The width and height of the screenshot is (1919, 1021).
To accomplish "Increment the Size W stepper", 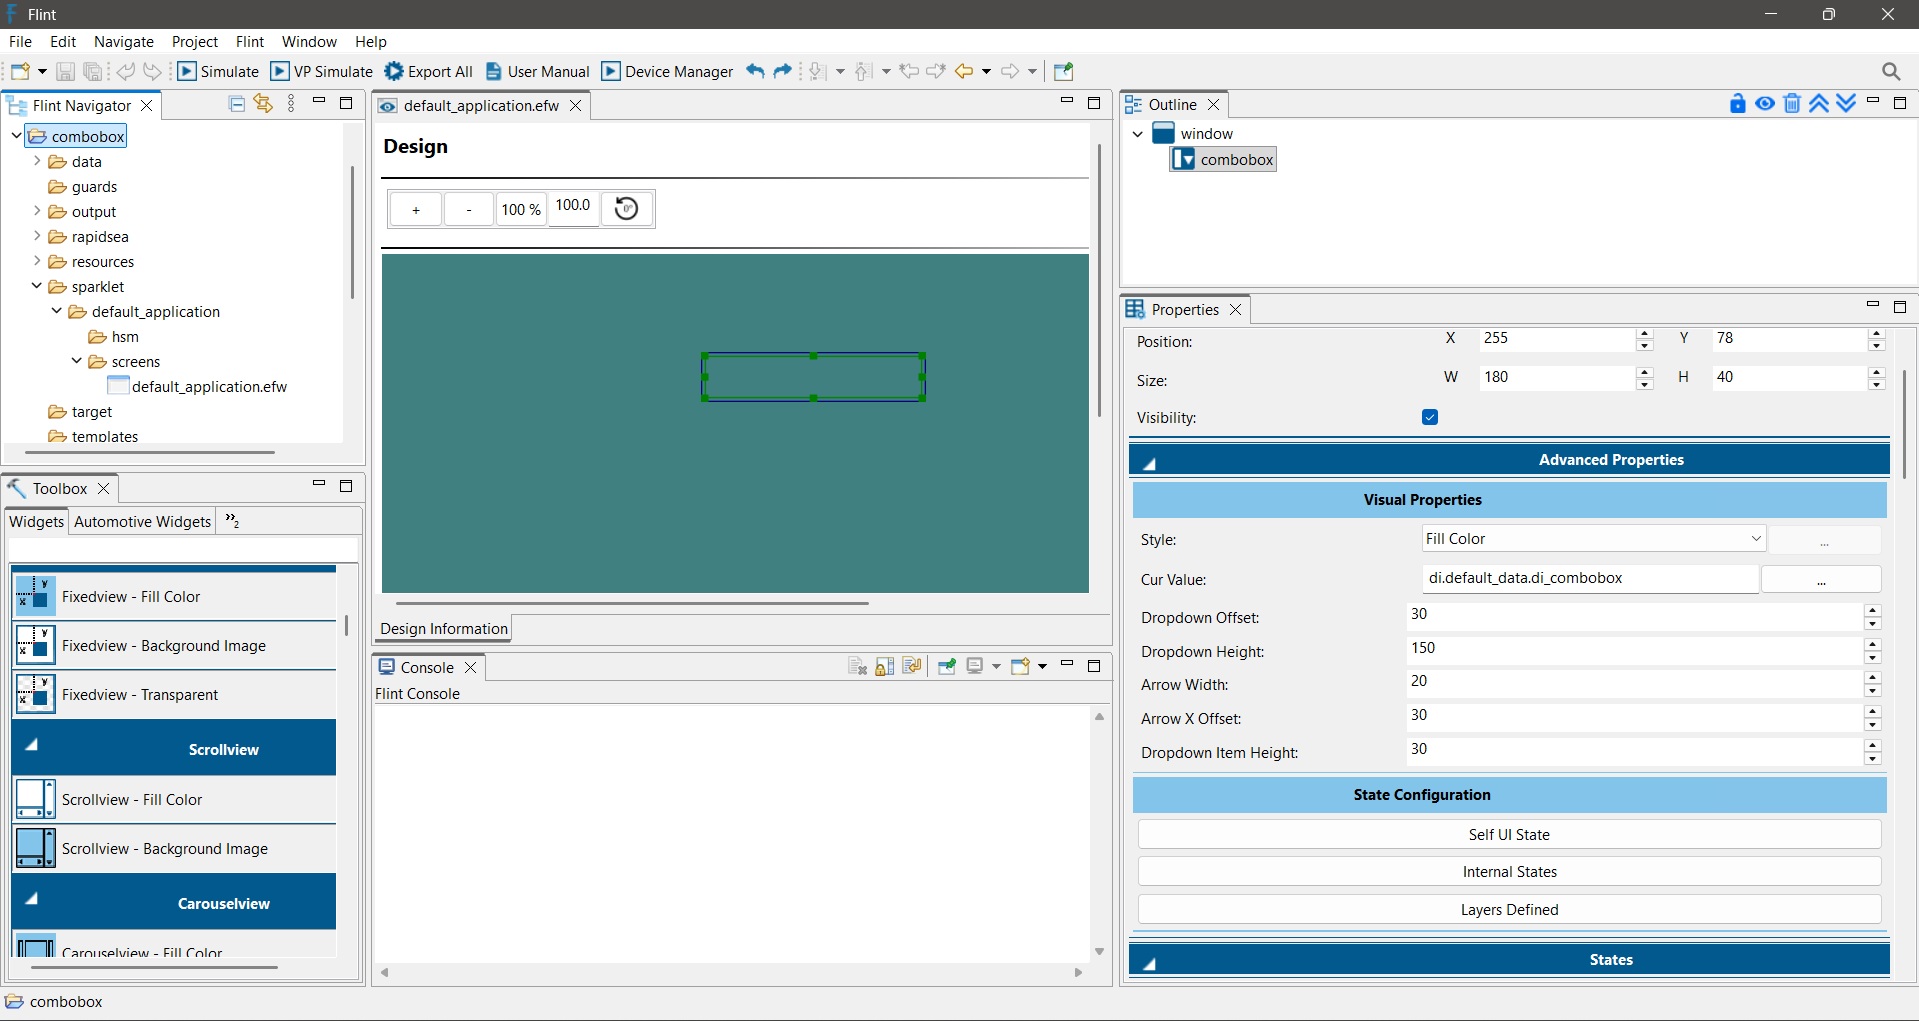I will tap(1645, 371).
